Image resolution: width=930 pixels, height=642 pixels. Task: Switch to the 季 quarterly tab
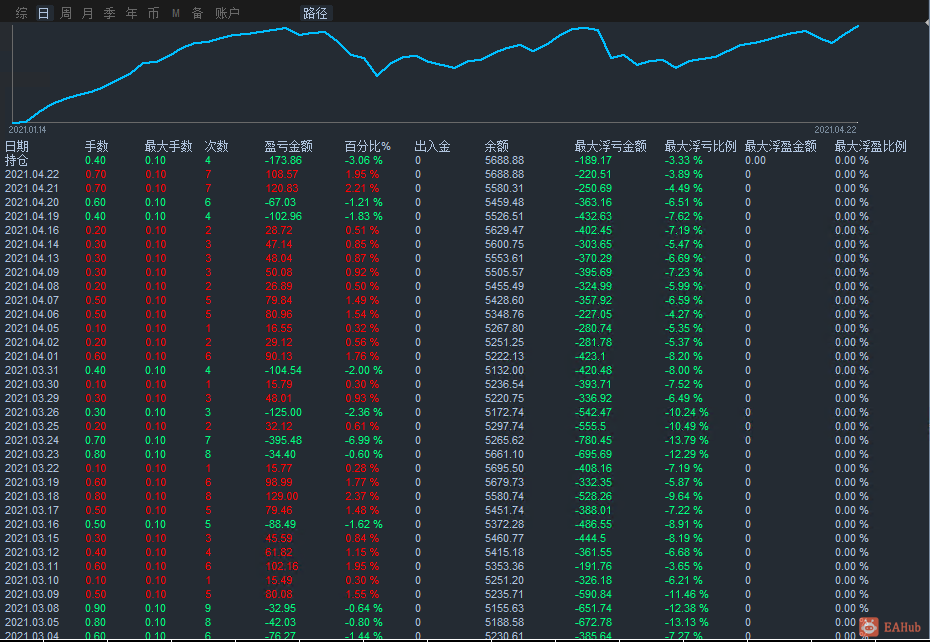110,13
